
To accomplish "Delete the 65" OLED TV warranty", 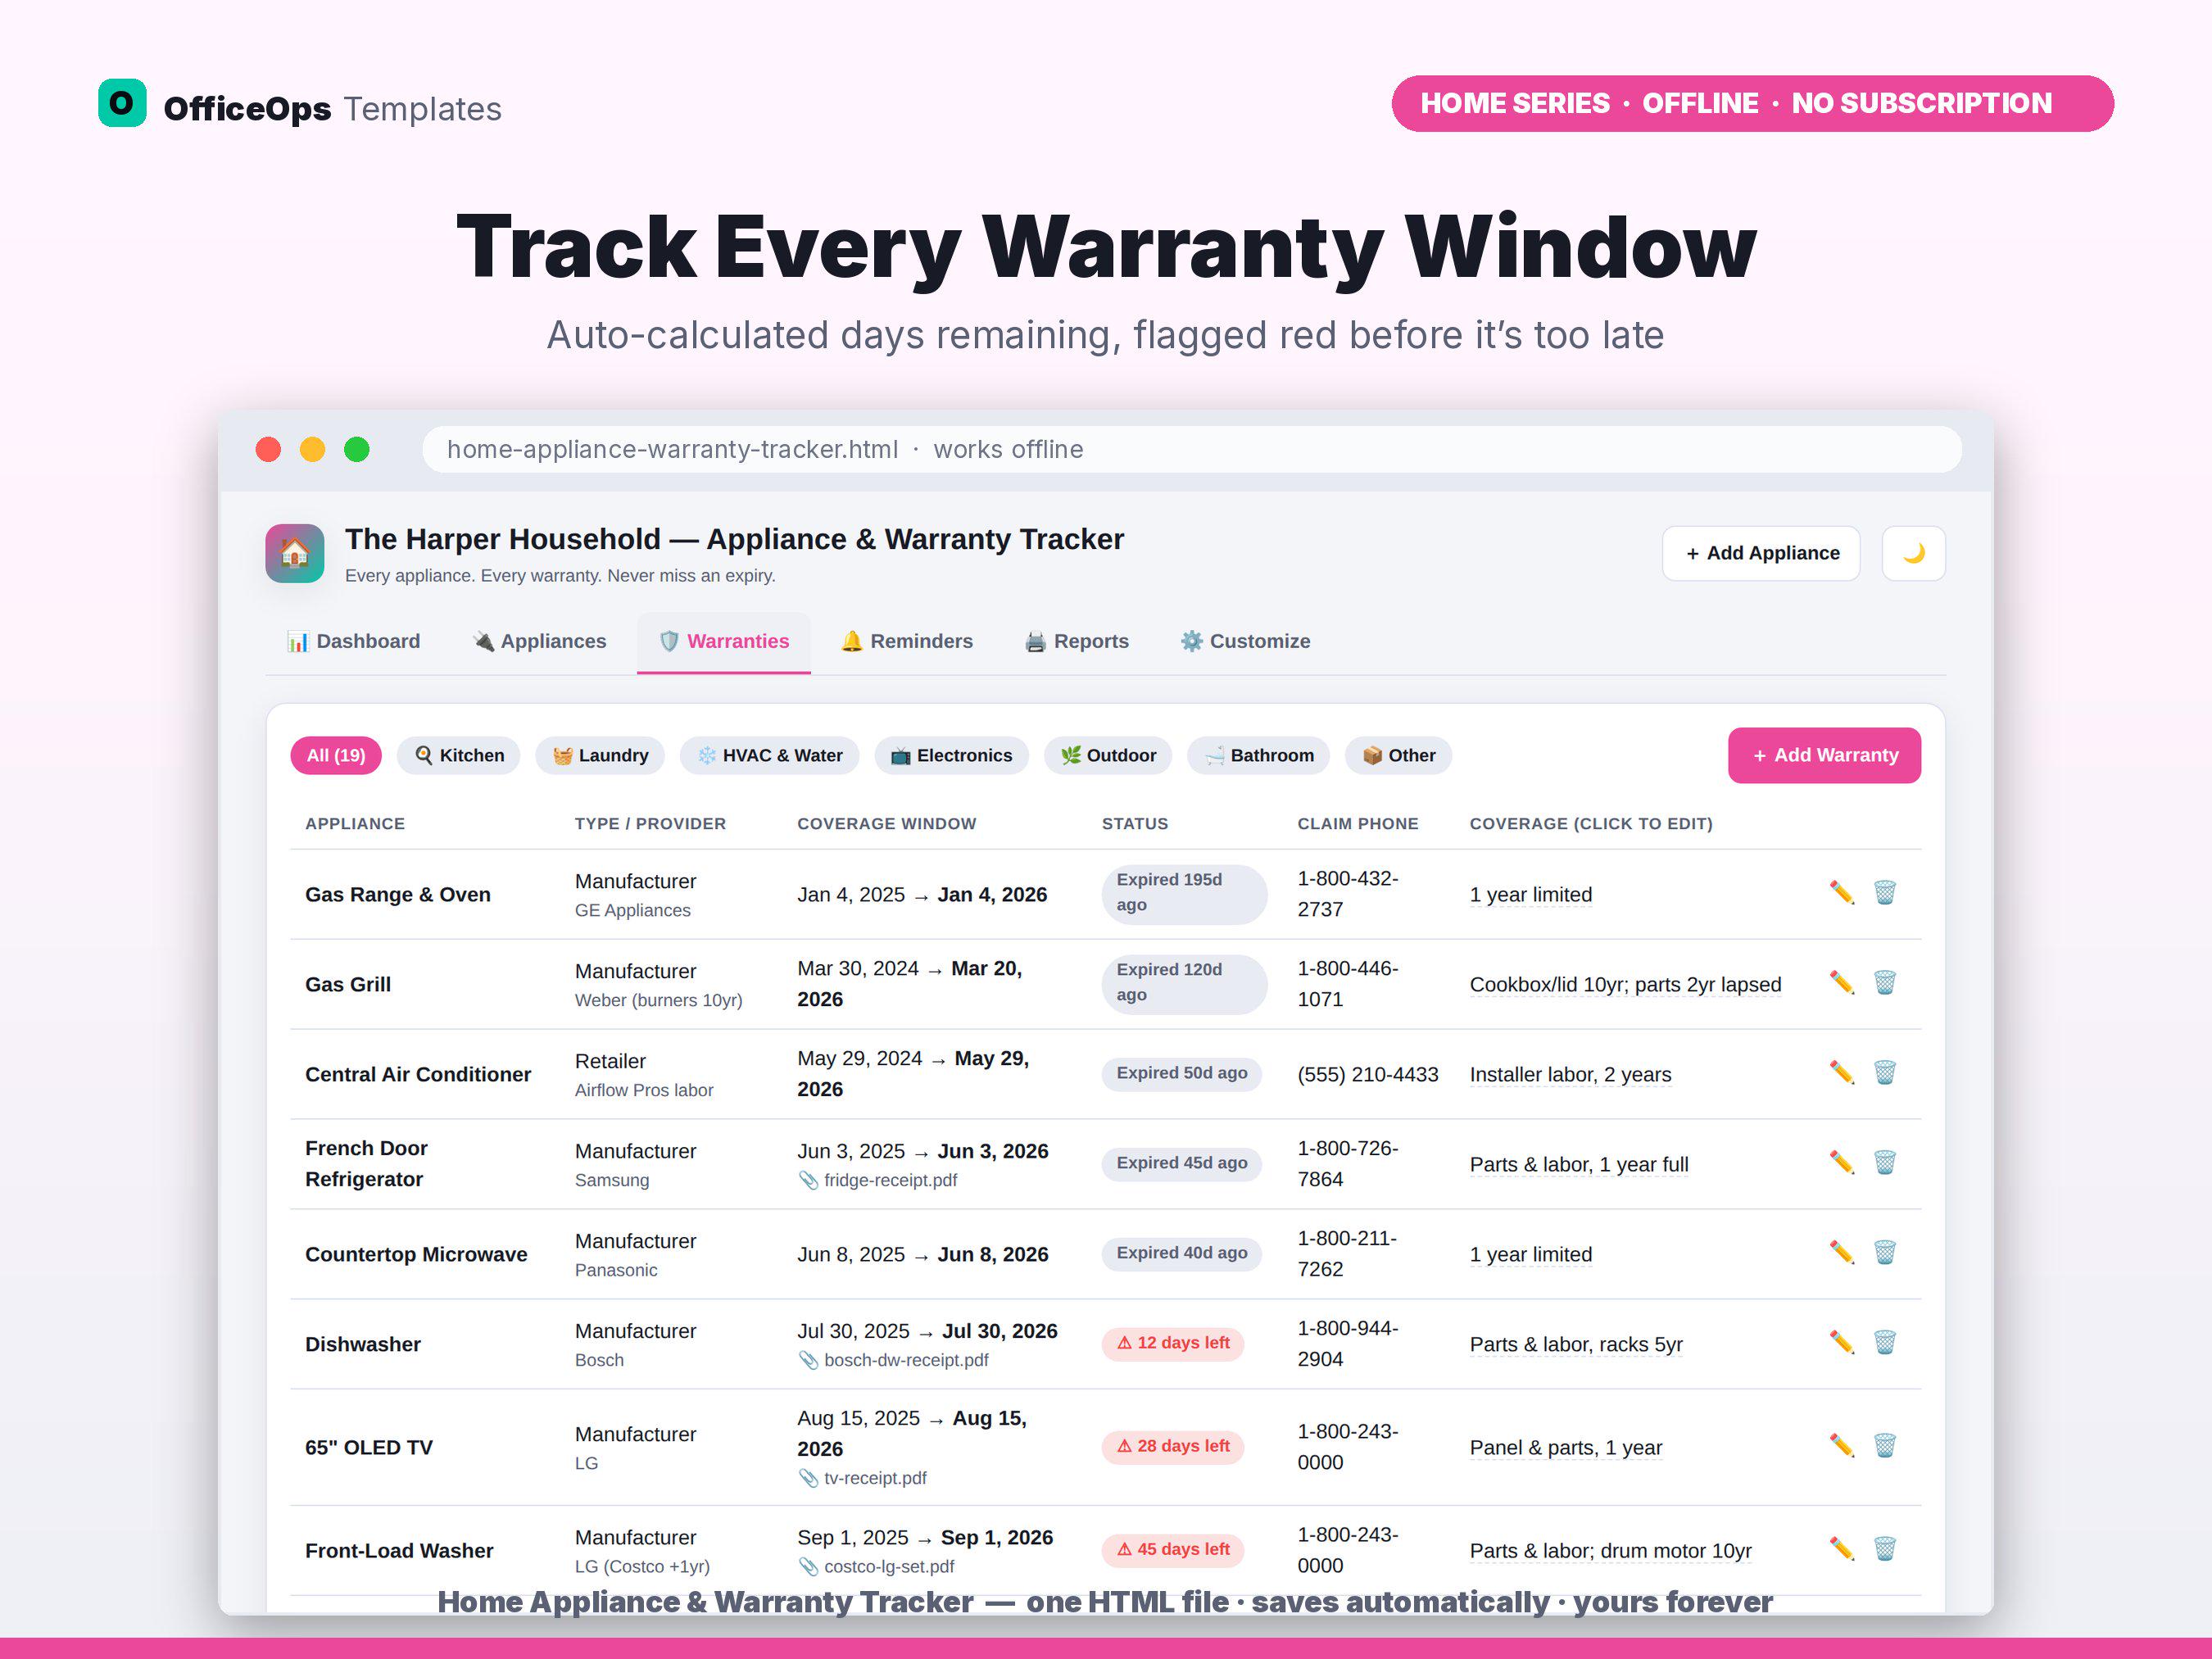I will (1884, 1445).
